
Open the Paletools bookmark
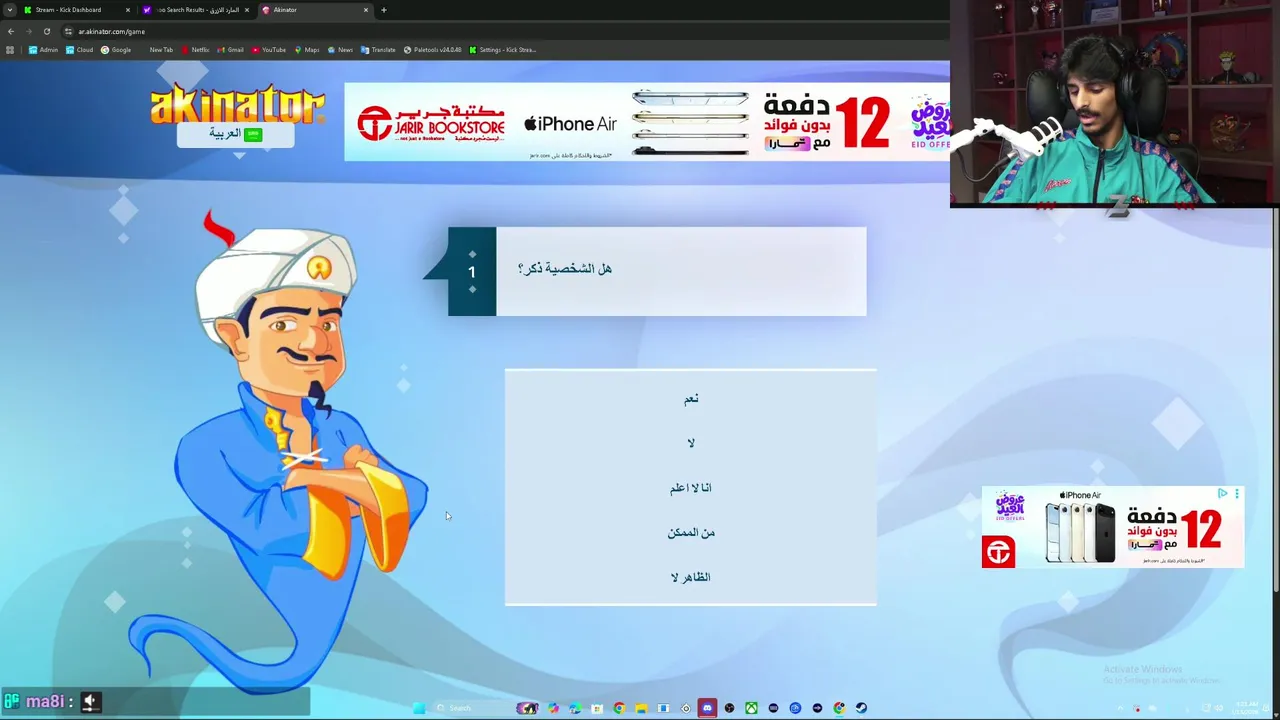432,50
